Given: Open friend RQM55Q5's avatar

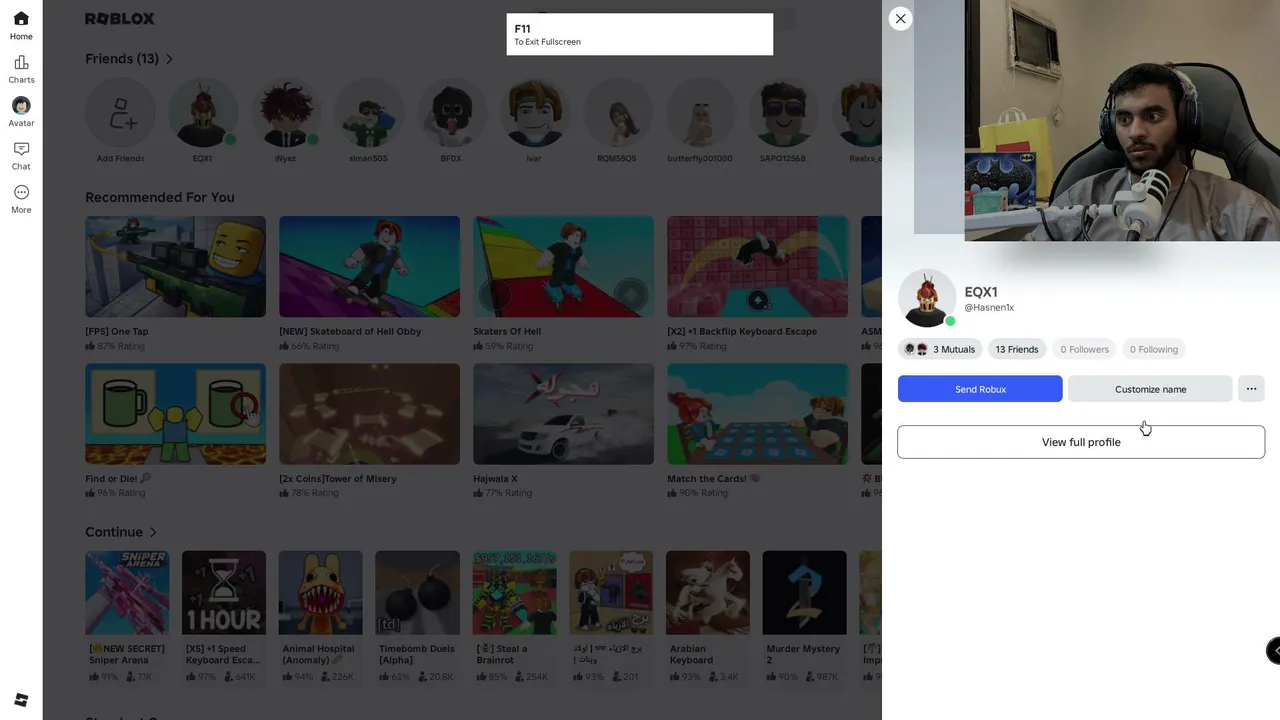Looking at the screenshot, I should 617,113.
